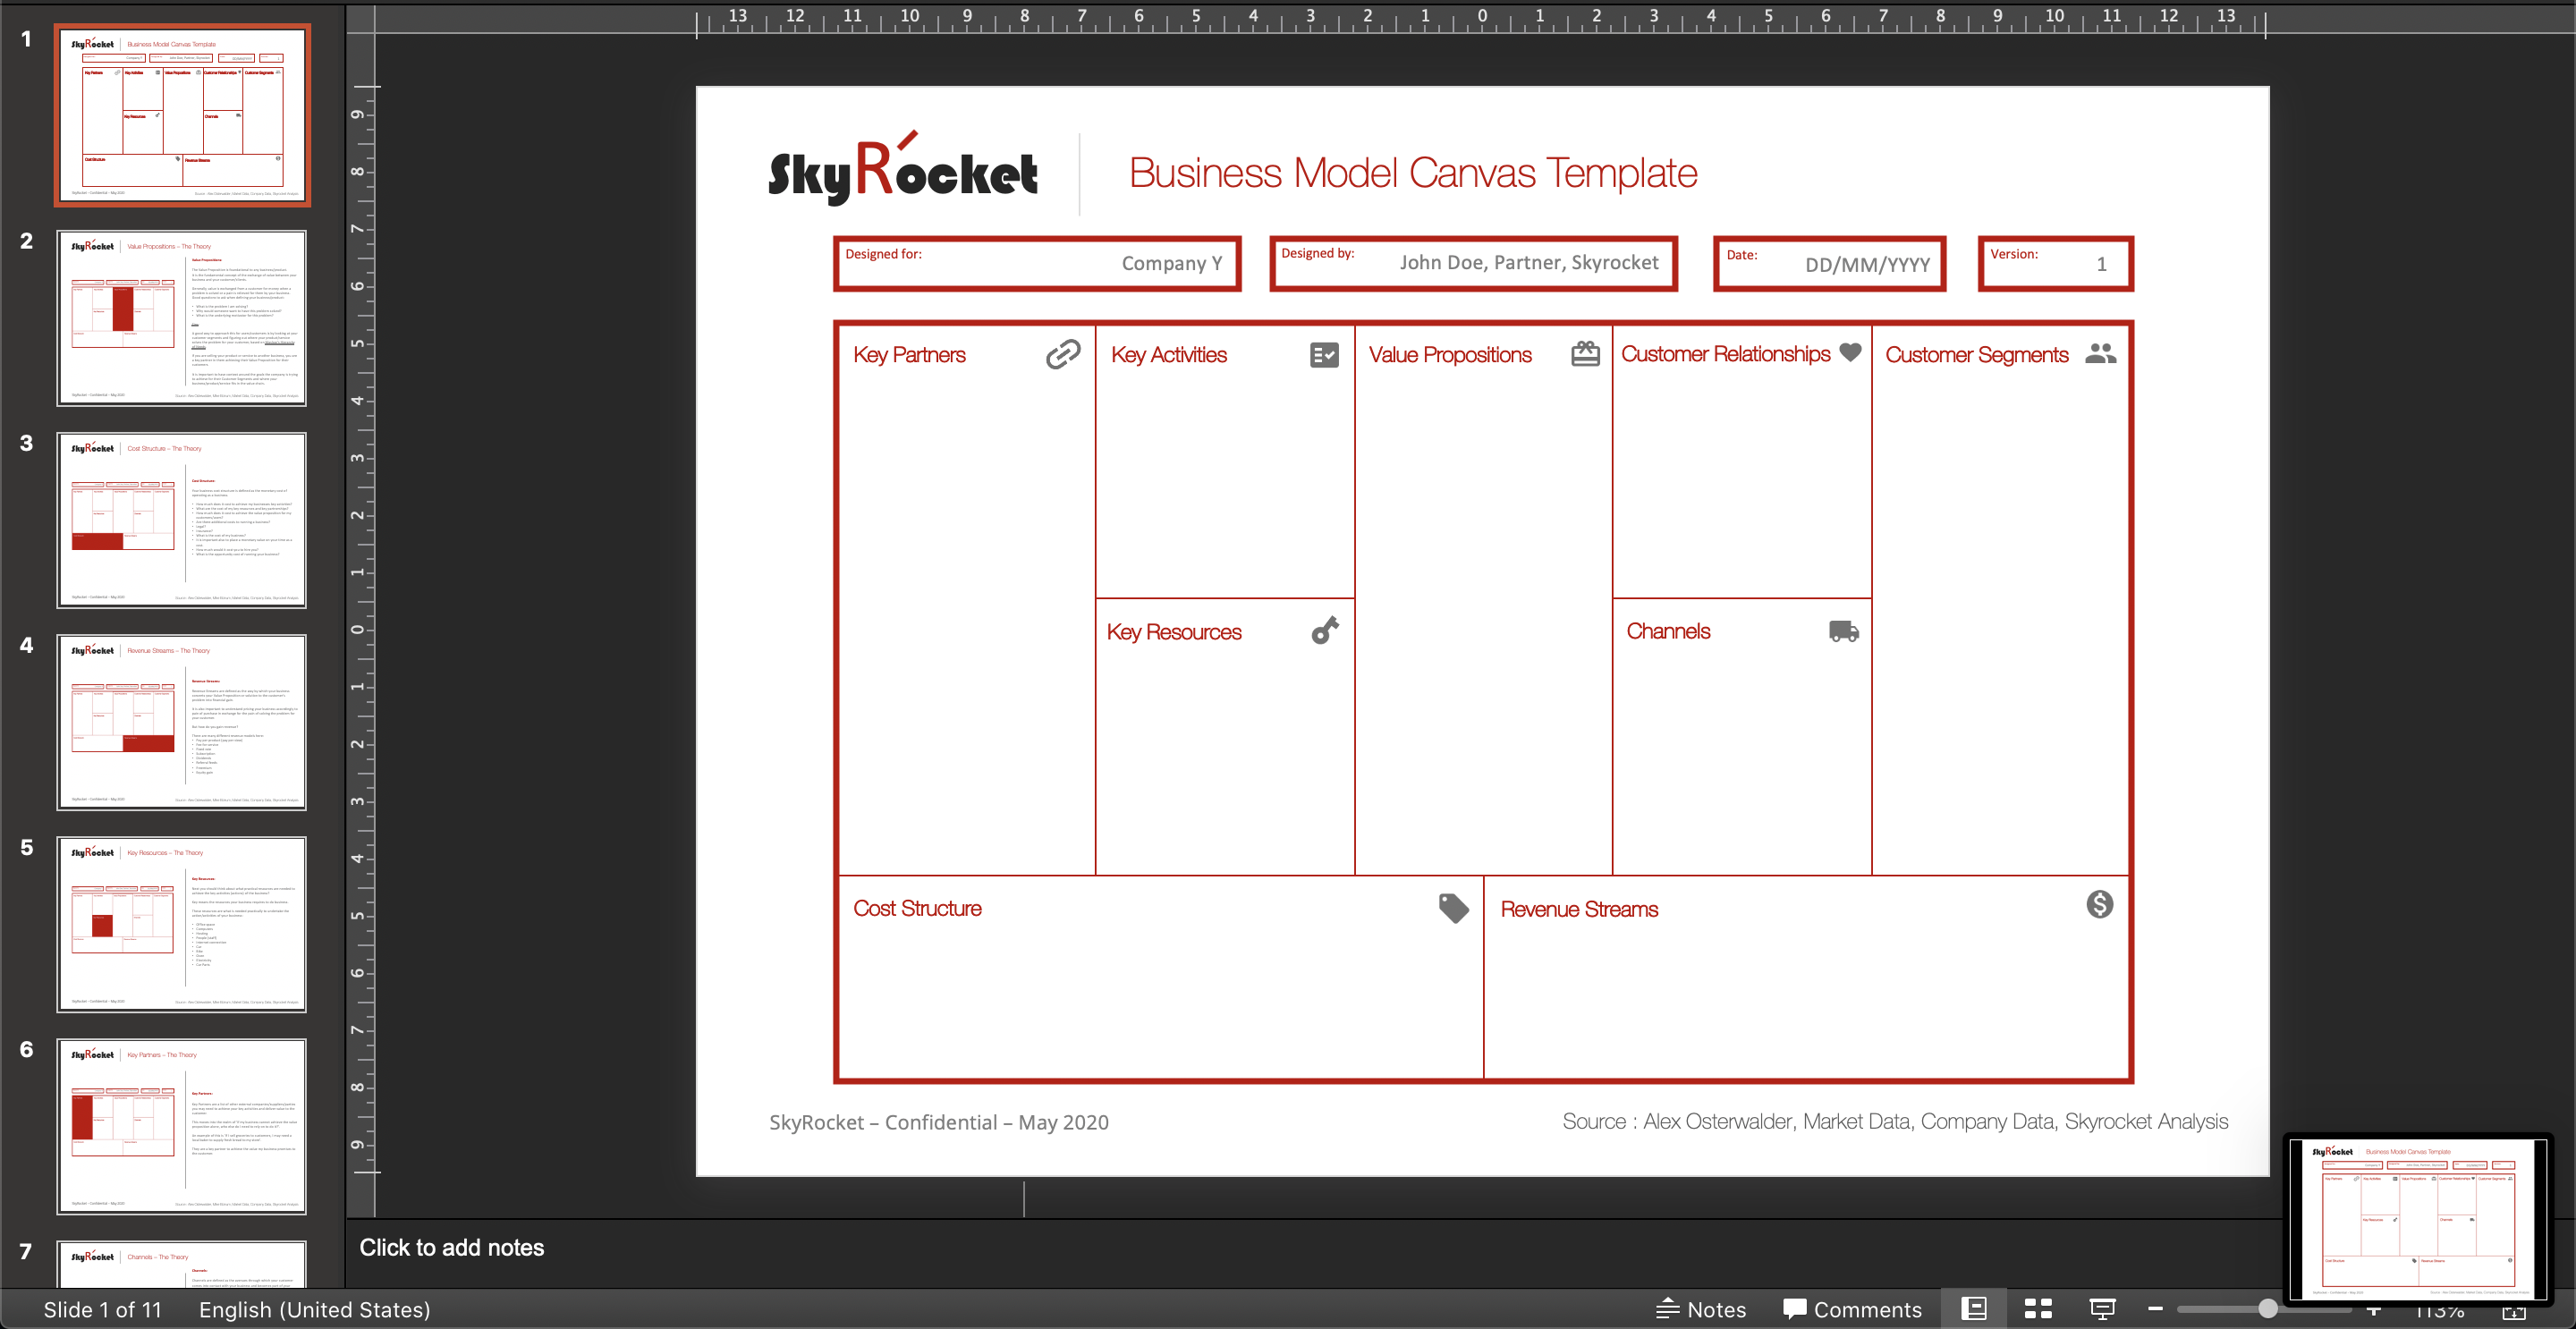Click the horizontal ruler above slide
This screenshot has height=1329, width=2576.
(1481, 18)
